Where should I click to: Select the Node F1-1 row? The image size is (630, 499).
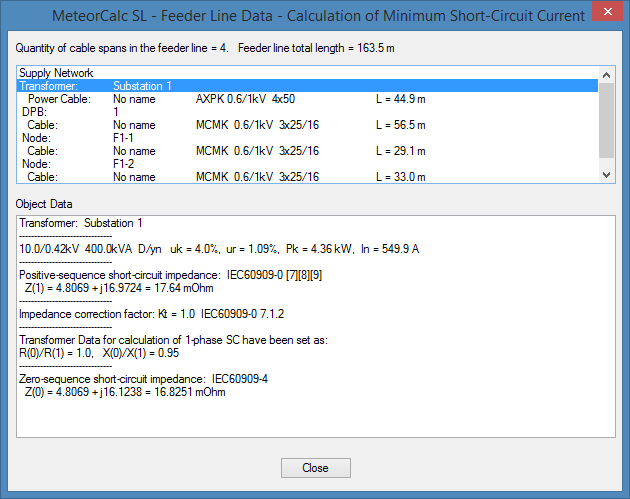[307, 138]
